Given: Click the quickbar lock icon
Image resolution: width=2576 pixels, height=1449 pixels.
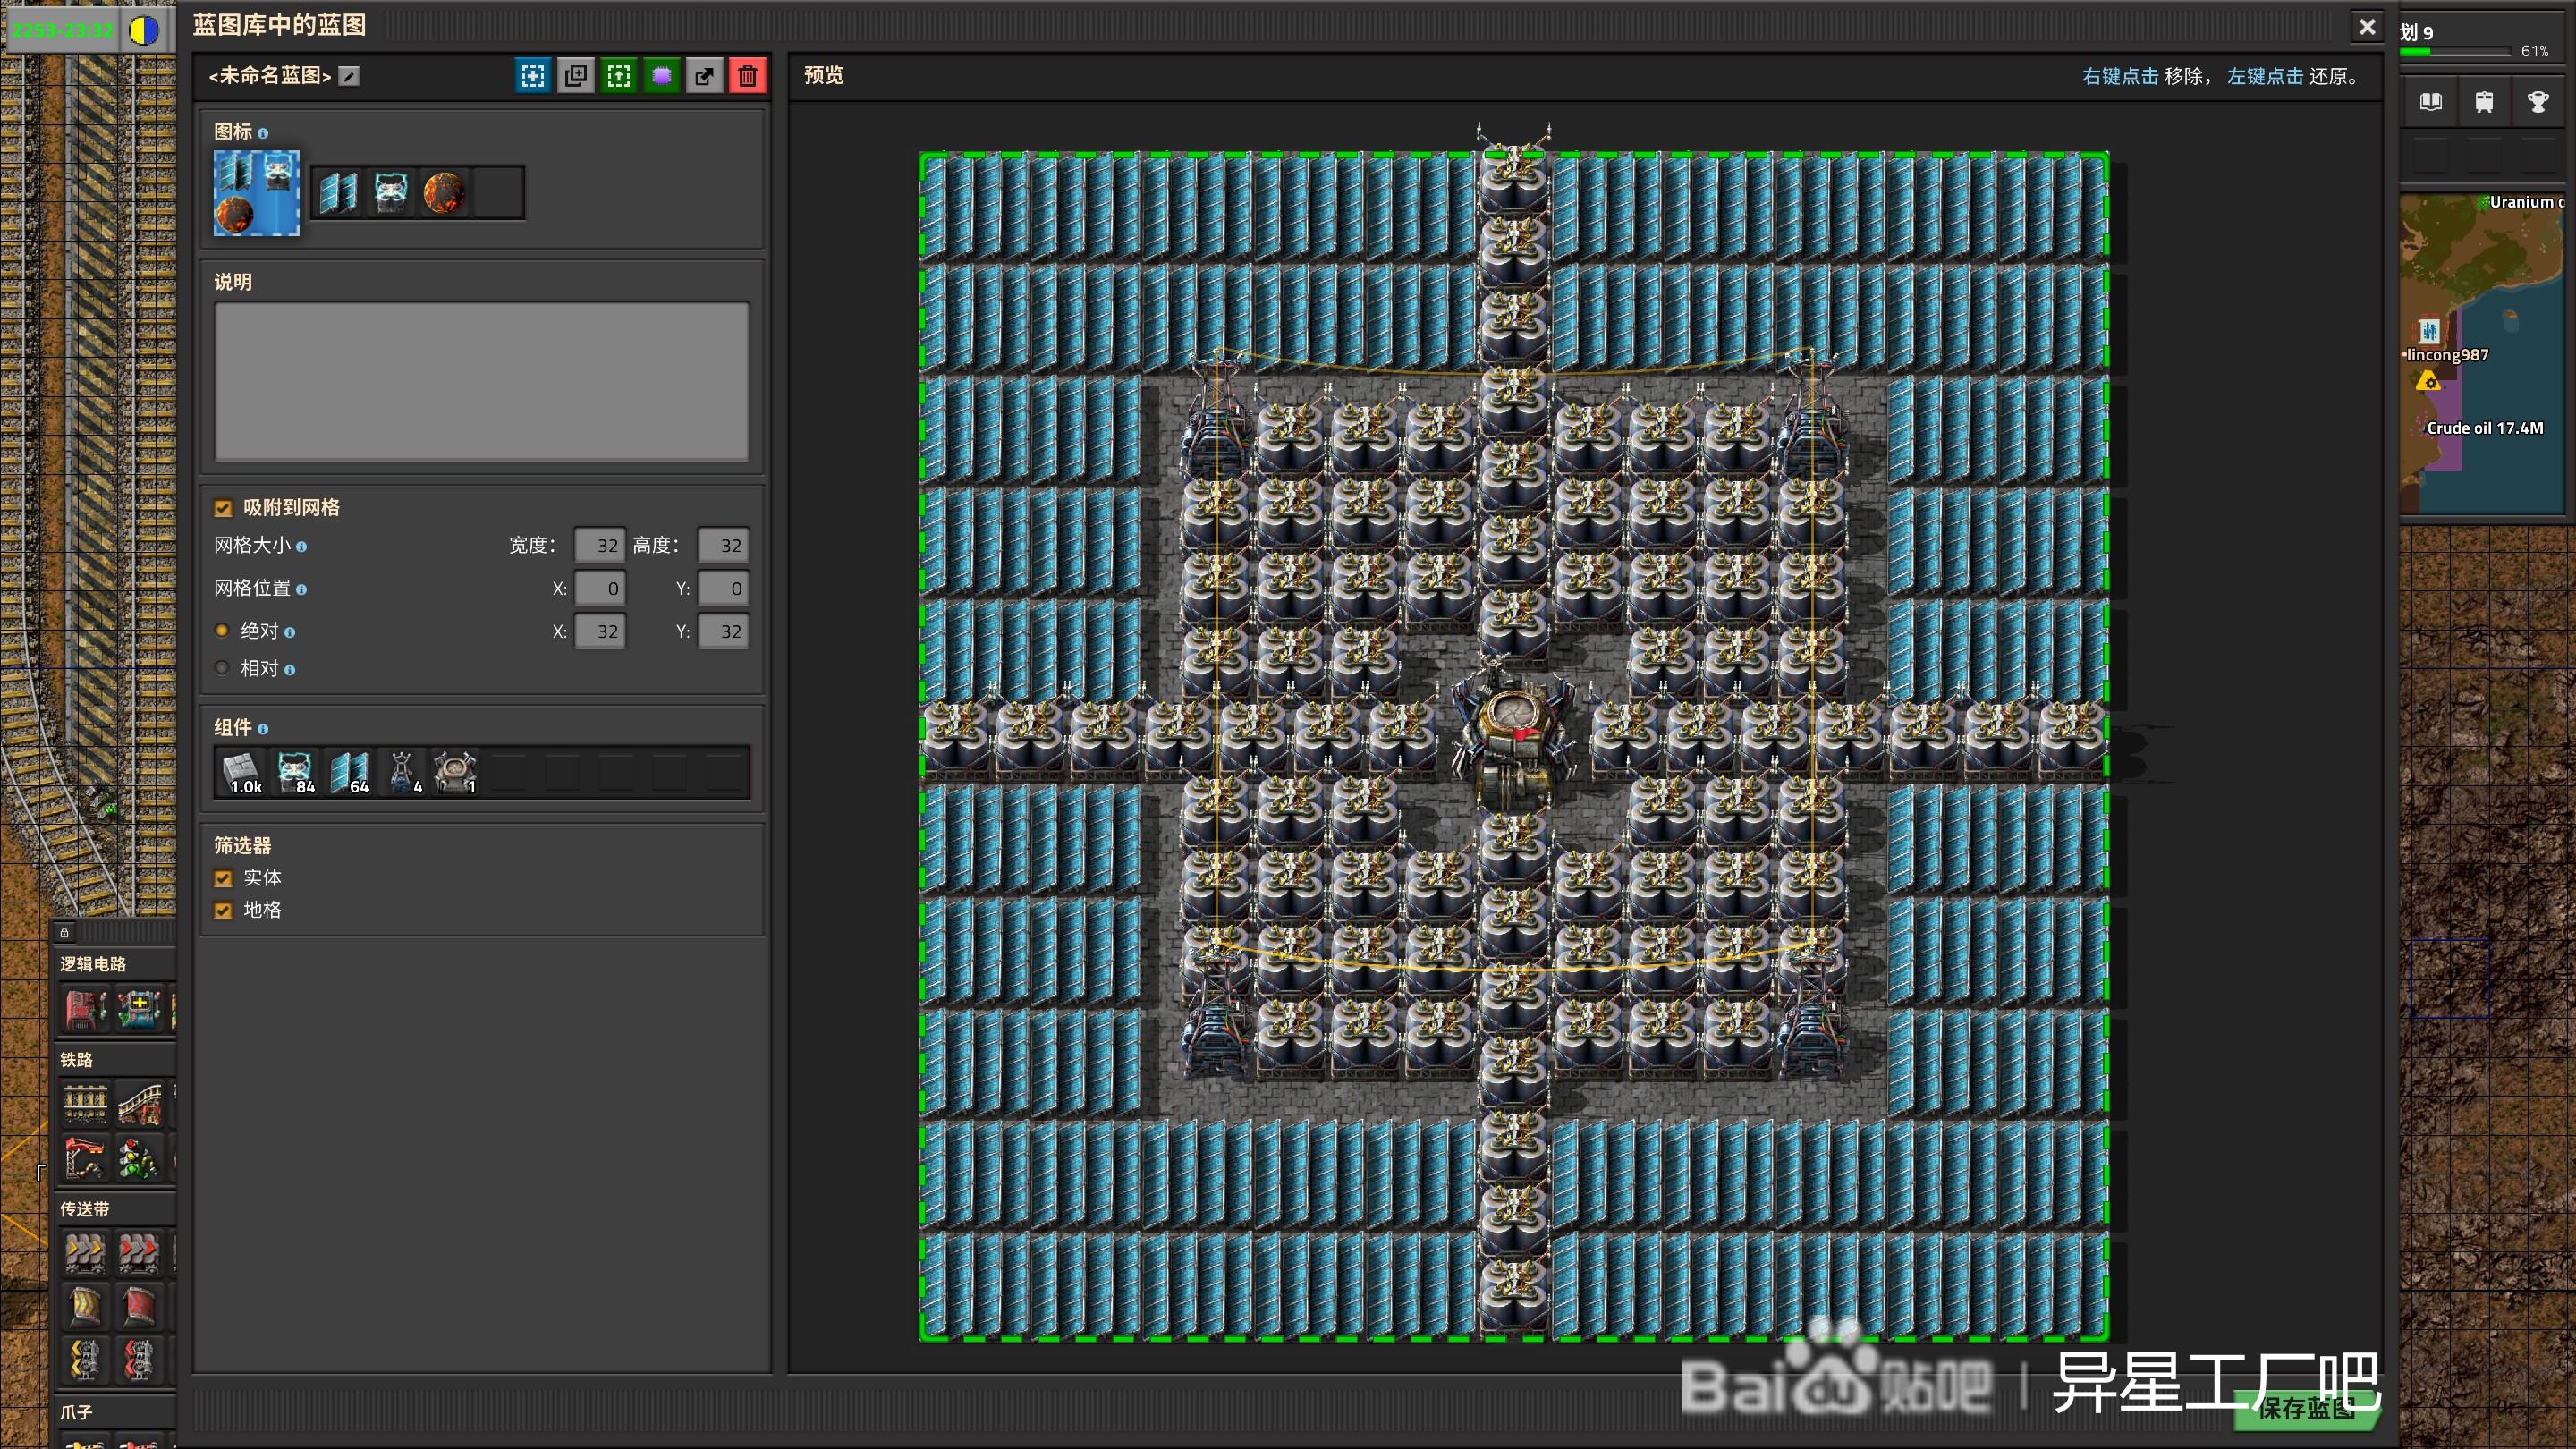Looking at the screenshot, I should point(64,933).
